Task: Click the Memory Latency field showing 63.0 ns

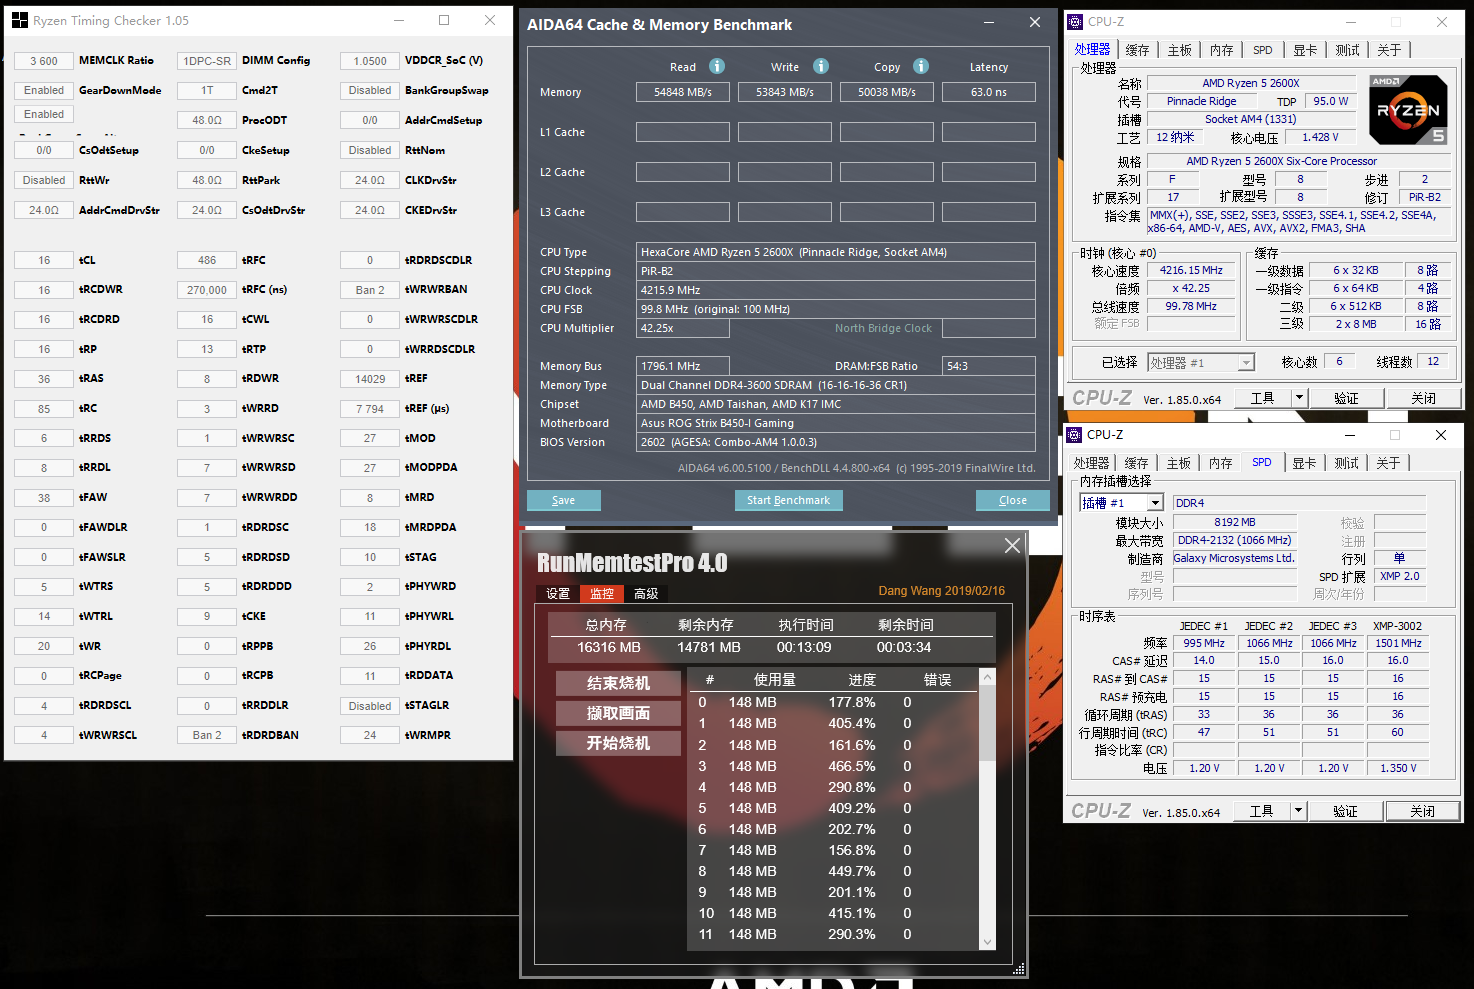Action: click(x=989, y=92)
